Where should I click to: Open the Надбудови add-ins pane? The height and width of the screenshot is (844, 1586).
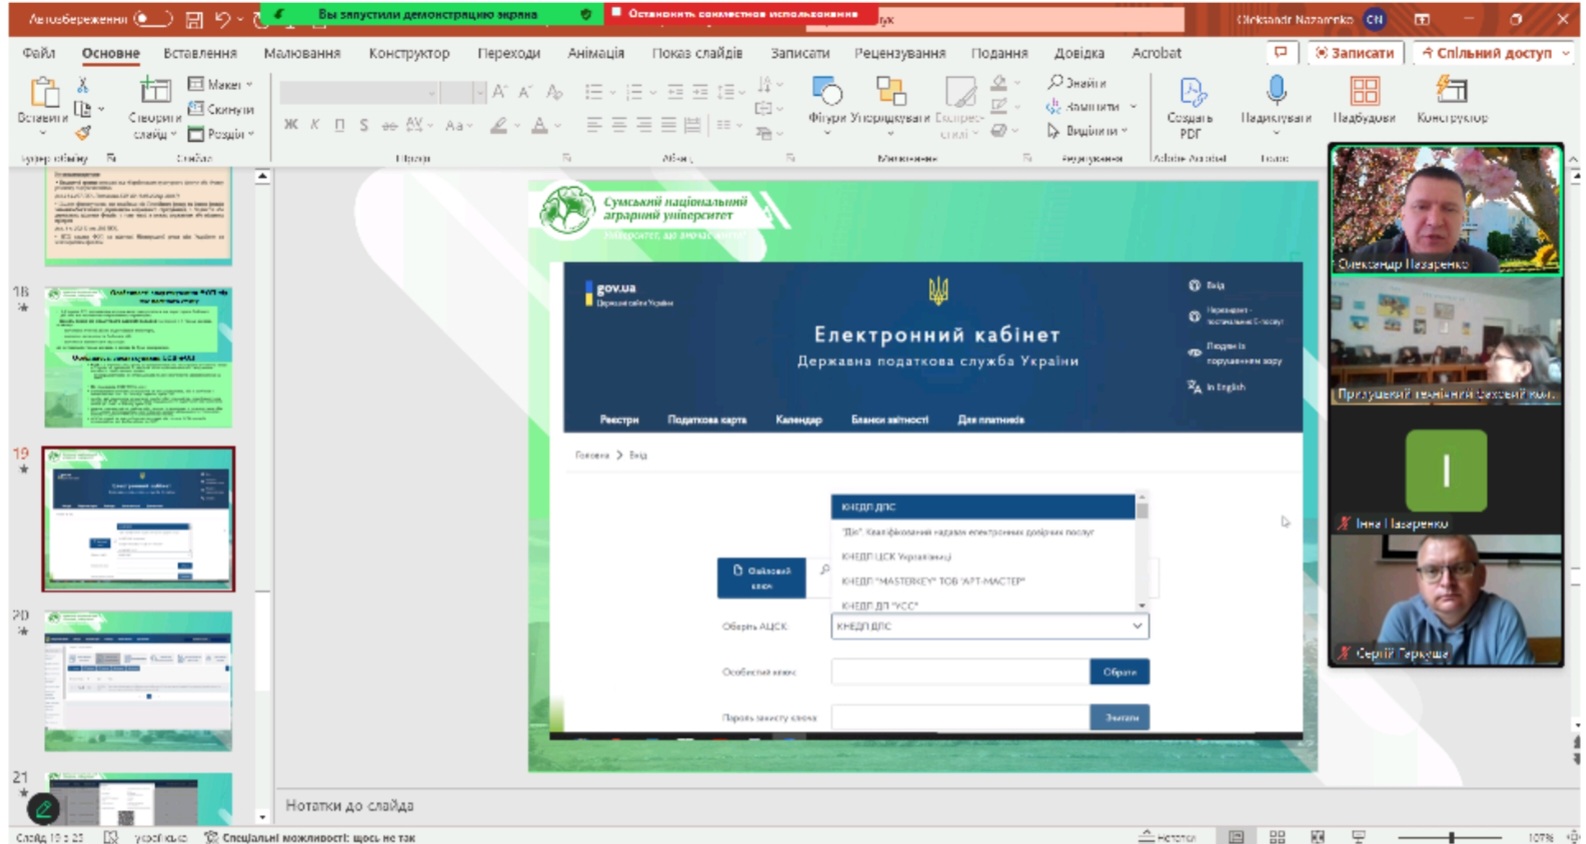1364,100
